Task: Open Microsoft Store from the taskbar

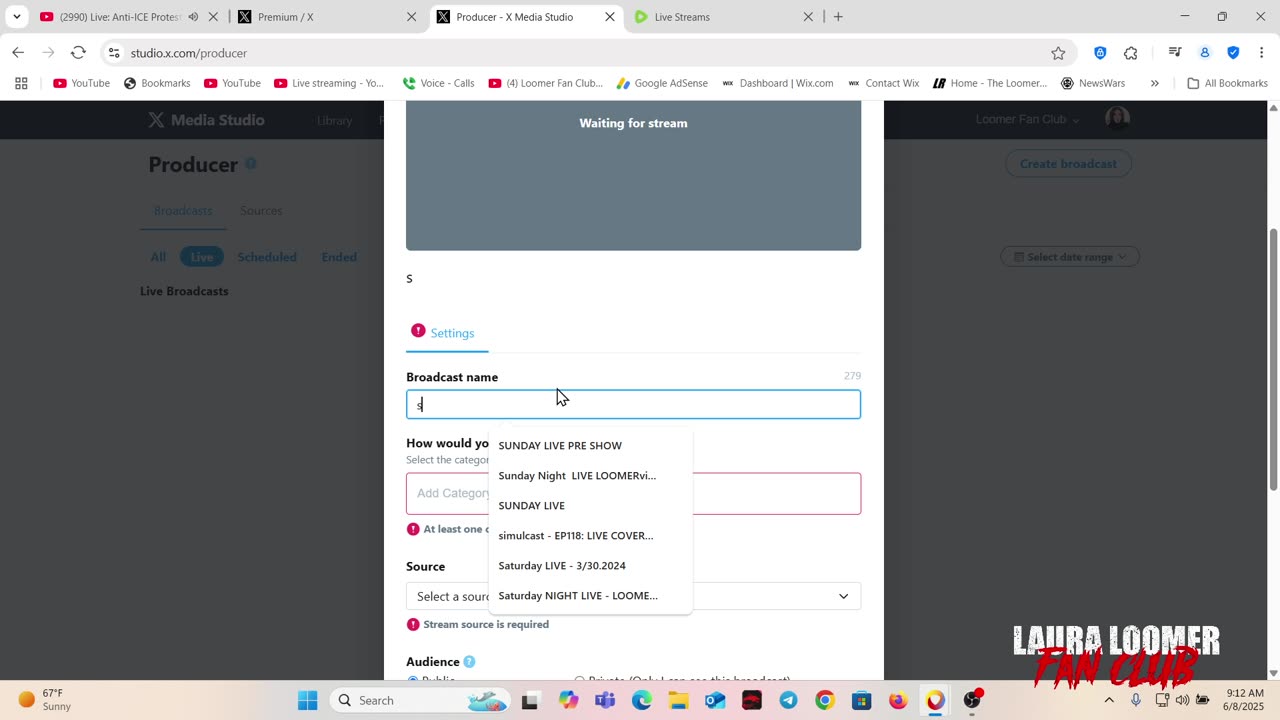Action: point(861,700)
